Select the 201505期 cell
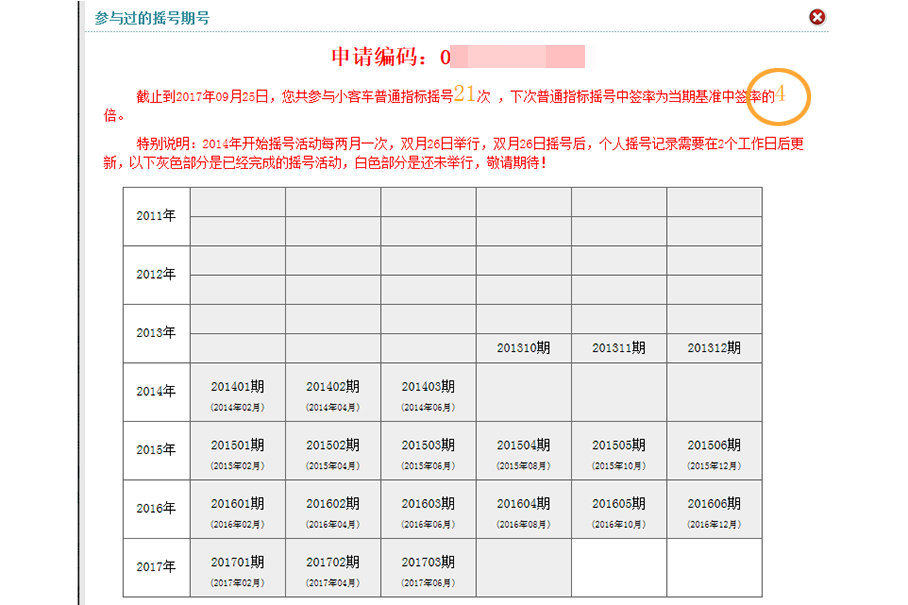 click(x=618, y=450)
